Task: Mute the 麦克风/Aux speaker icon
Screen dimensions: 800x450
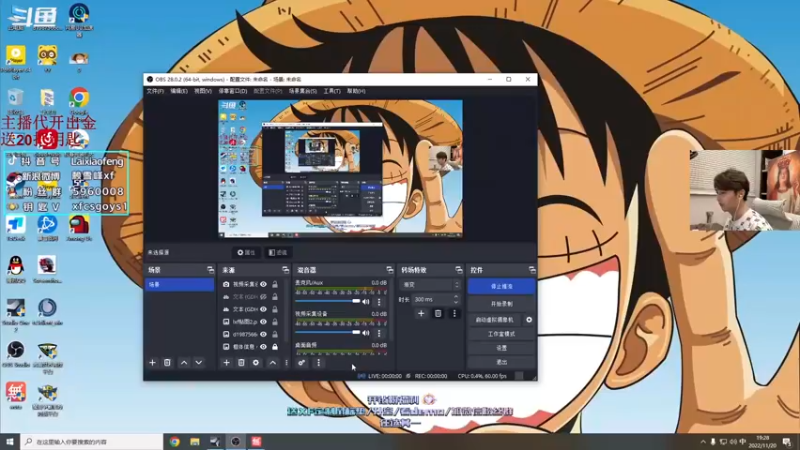Action: [366, 302]
